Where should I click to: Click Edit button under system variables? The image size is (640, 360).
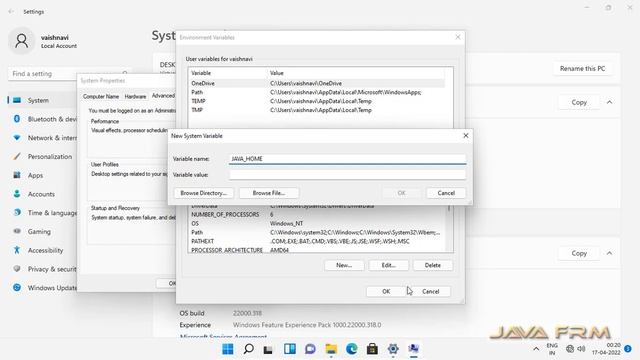point(388,265)
